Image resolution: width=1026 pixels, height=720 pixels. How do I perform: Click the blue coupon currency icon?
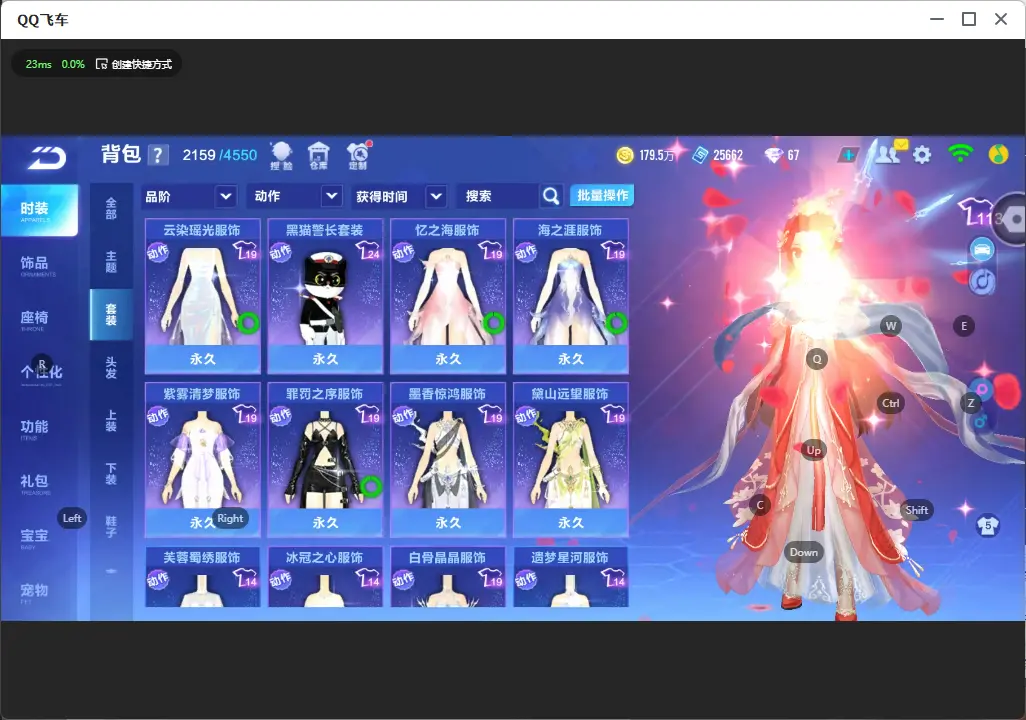coord(700,155)
